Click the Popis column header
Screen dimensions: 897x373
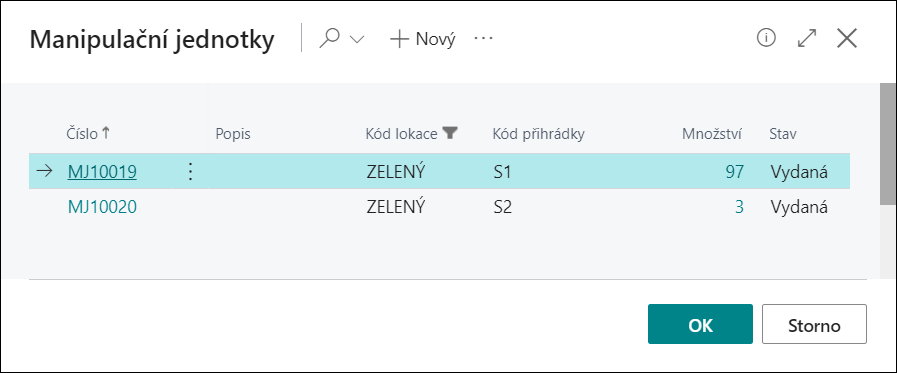233,134
